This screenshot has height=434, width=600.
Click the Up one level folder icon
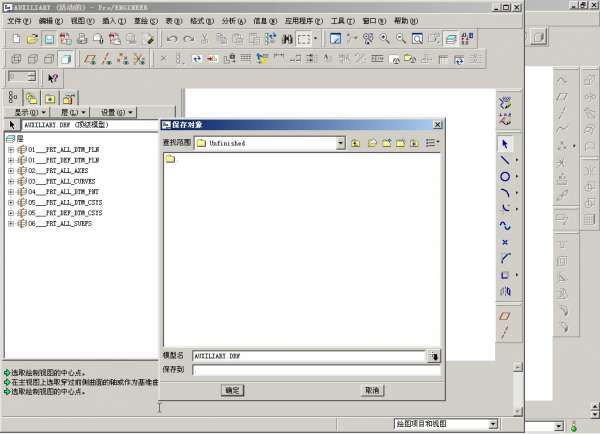(355, 143)
